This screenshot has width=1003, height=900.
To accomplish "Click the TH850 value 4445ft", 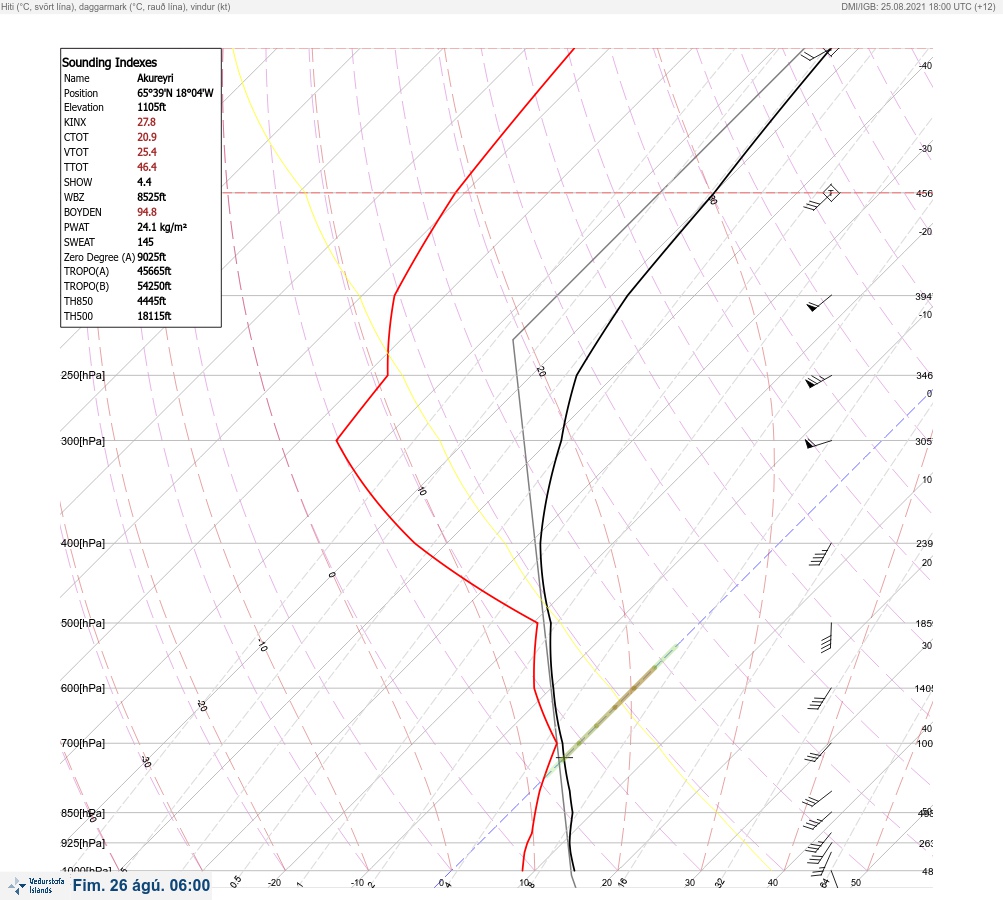I will [x=152, y=301].
